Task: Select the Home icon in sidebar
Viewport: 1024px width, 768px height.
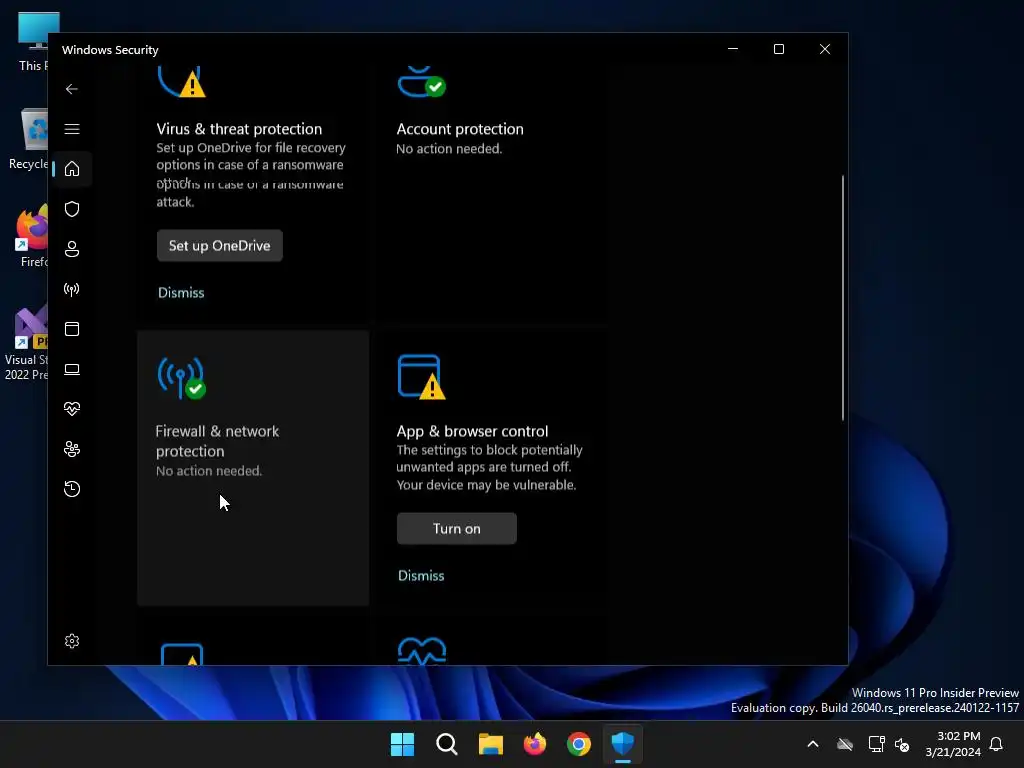Action: [72, 169]
